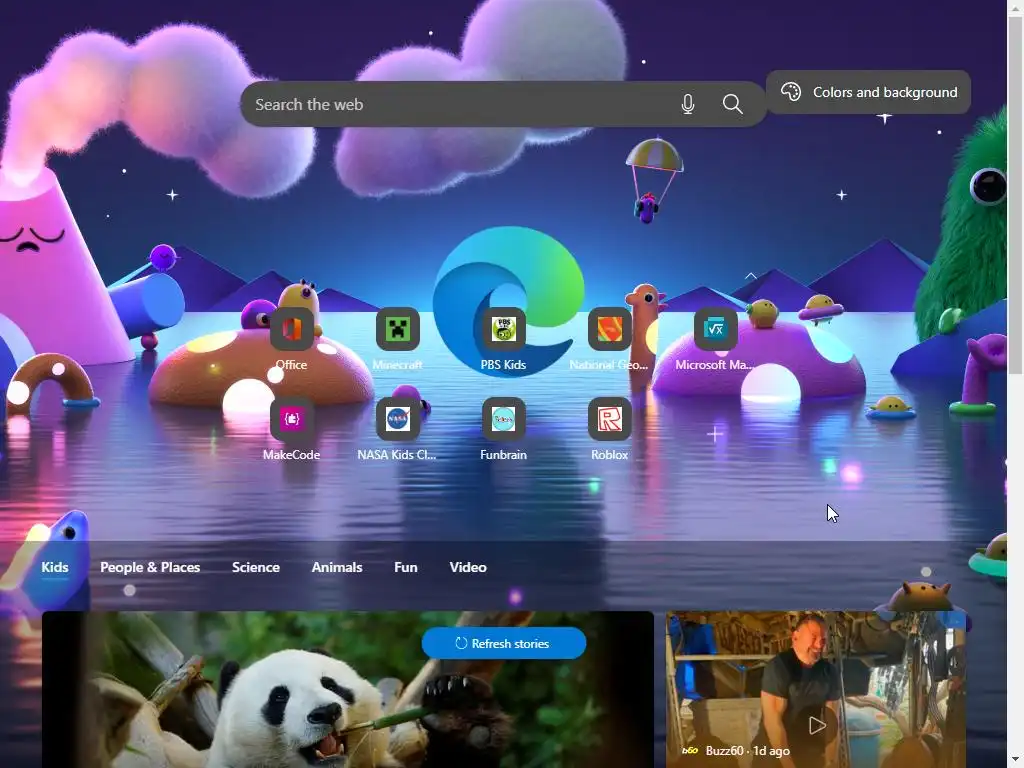
Task: Select the Kids news tab
Action: (55, 567)
